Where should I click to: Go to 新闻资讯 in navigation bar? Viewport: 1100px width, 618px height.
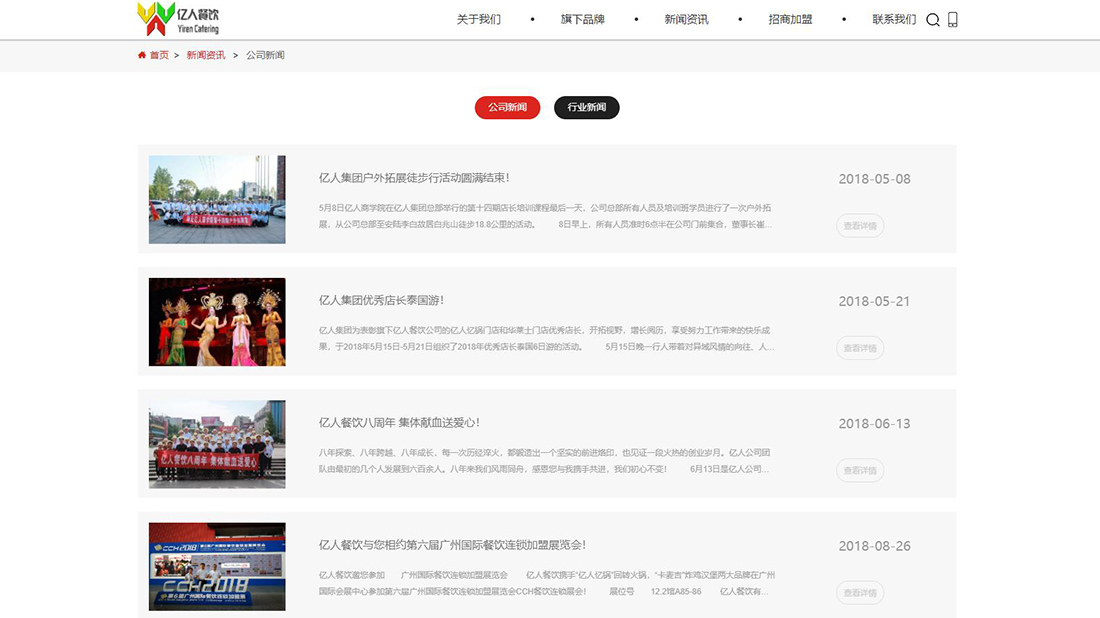[686, 19]
